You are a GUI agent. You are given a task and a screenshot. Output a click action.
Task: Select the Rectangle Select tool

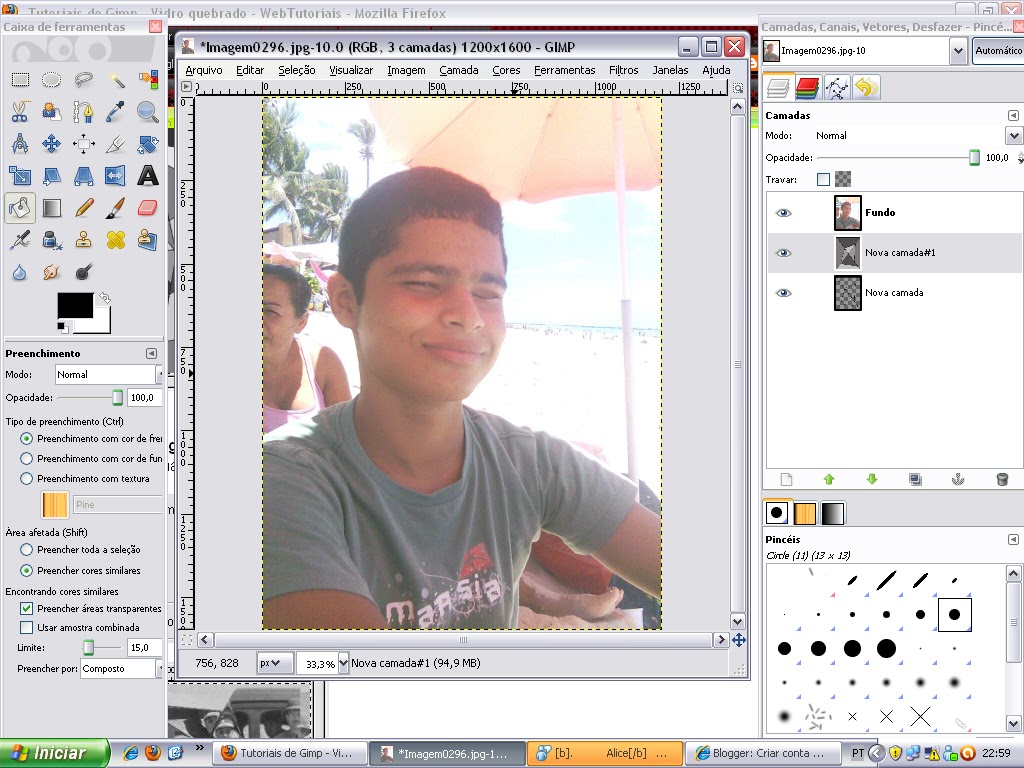pyautogui.click(x=20, y=80)
